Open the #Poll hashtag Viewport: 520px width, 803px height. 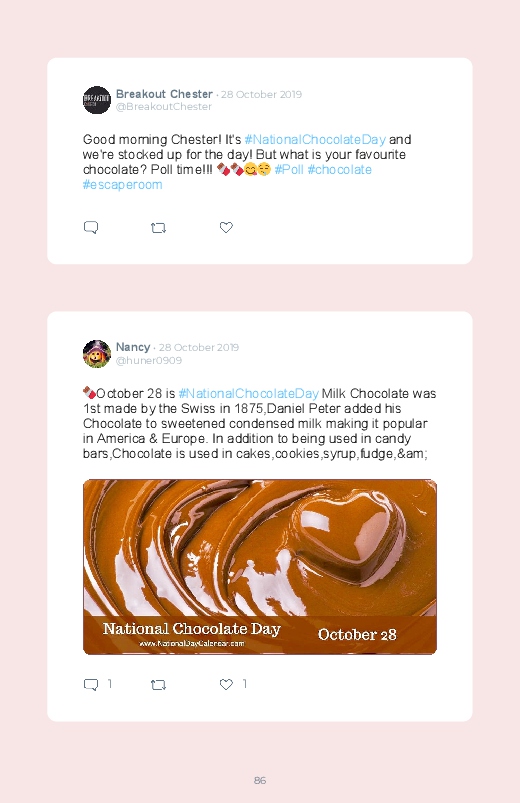click(x=289, y=170)
